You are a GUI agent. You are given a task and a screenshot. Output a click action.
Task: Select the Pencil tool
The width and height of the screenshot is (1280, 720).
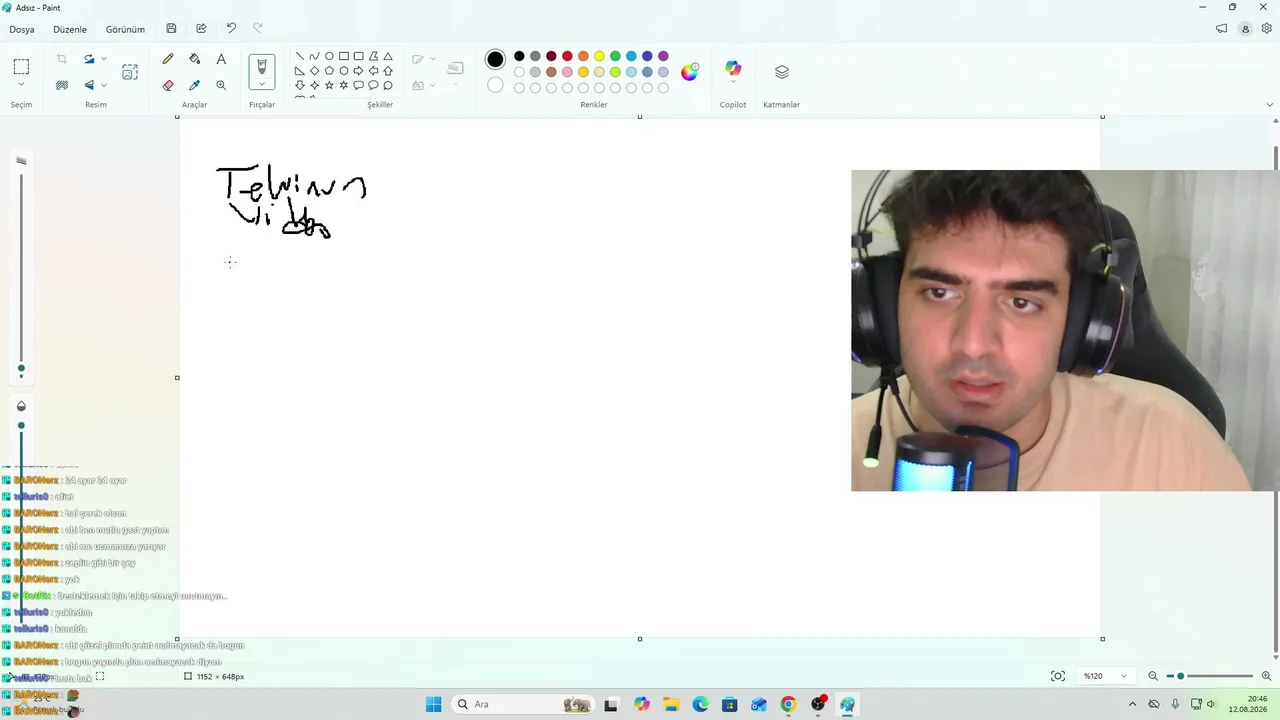click(x=168, y=60)
